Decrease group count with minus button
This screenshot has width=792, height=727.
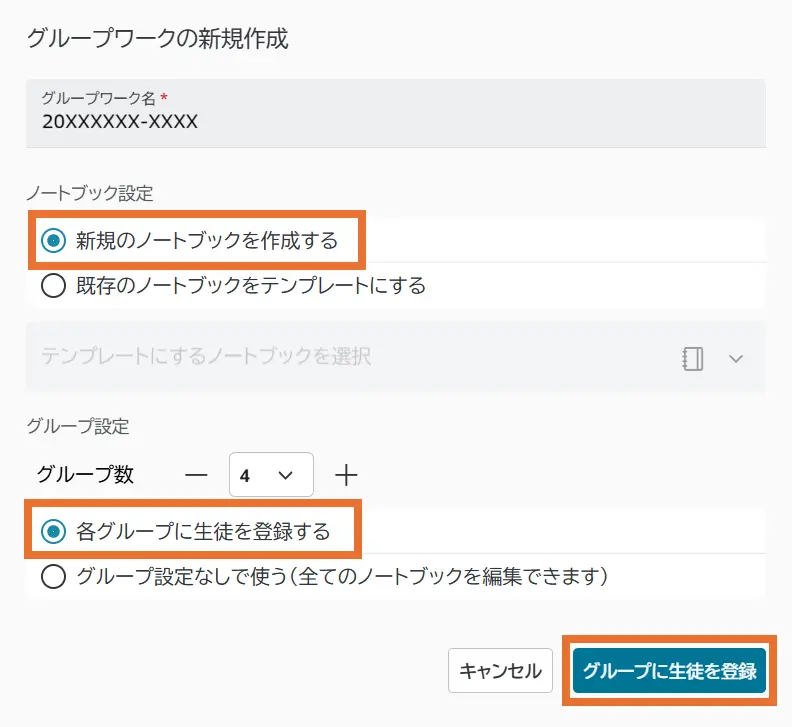[x=196, y=475]
